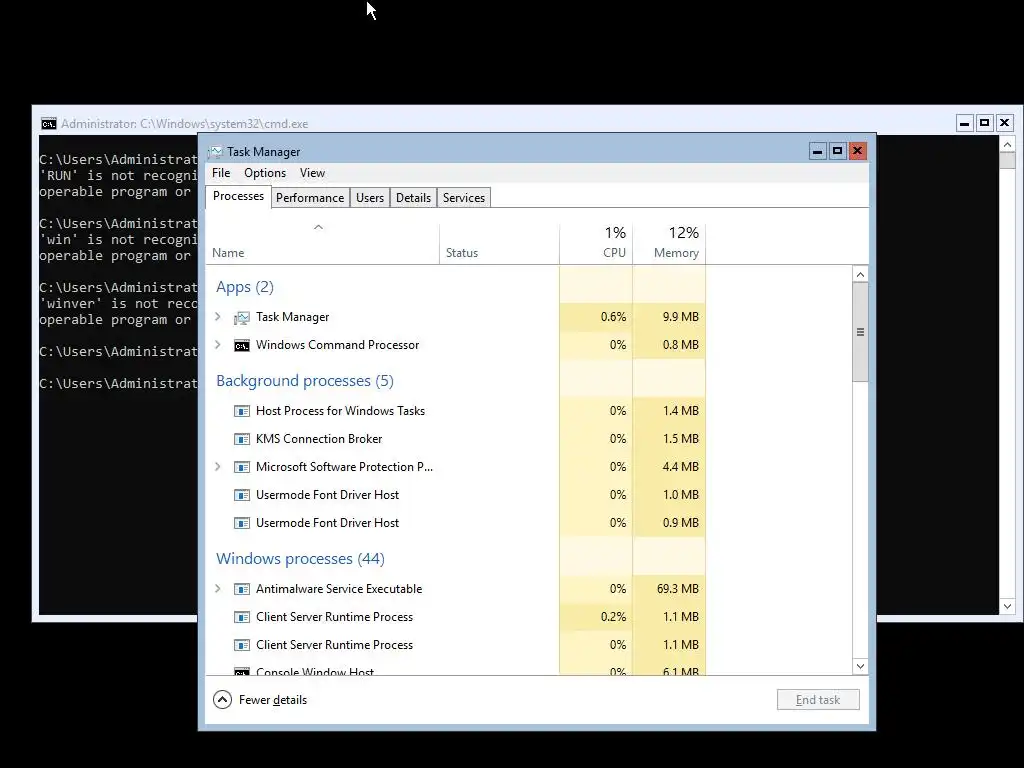Click the Windows Command Processor icon

pos(242,345)
